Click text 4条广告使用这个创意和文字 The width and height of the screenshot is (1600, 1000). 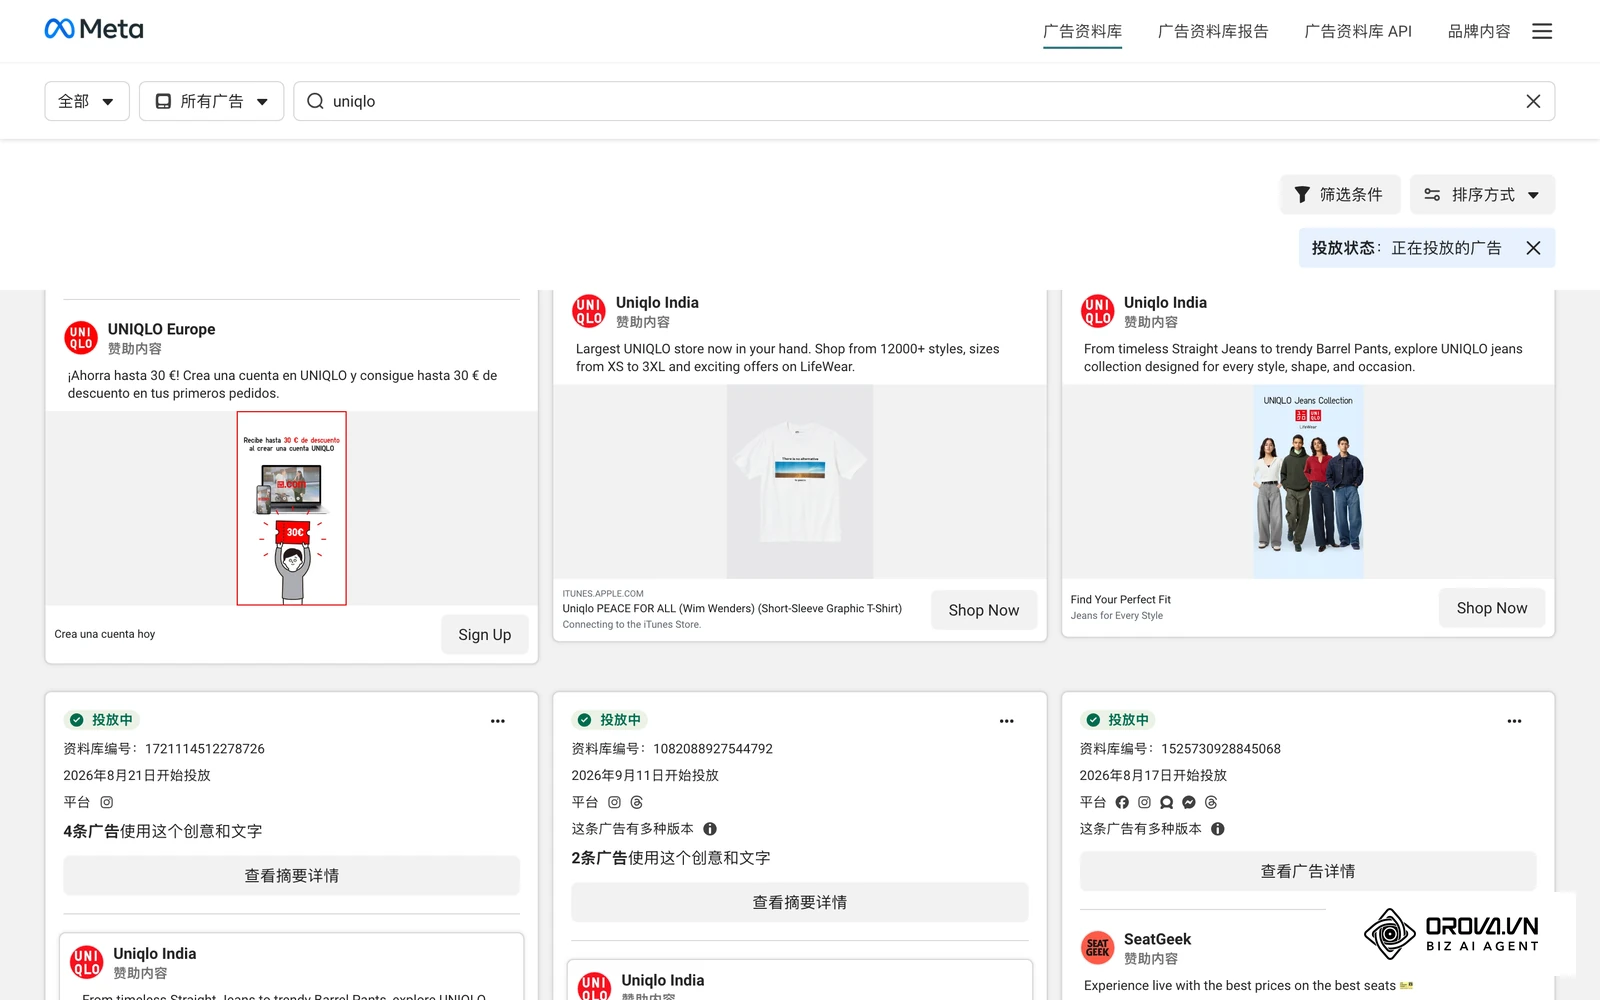pos(163,831)
